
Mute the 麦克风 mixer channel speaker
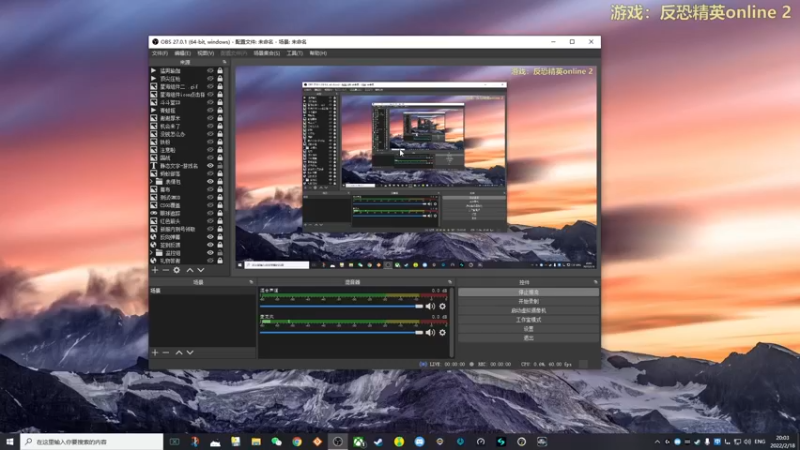[430, 333]
